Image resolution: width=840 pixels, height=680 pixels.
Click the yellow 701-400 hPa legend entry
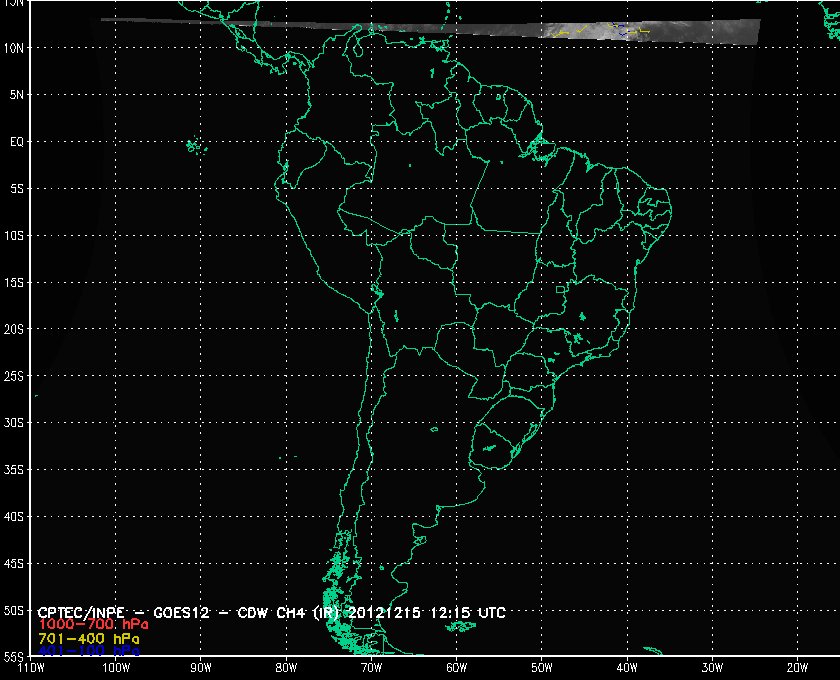click(88, 637)
